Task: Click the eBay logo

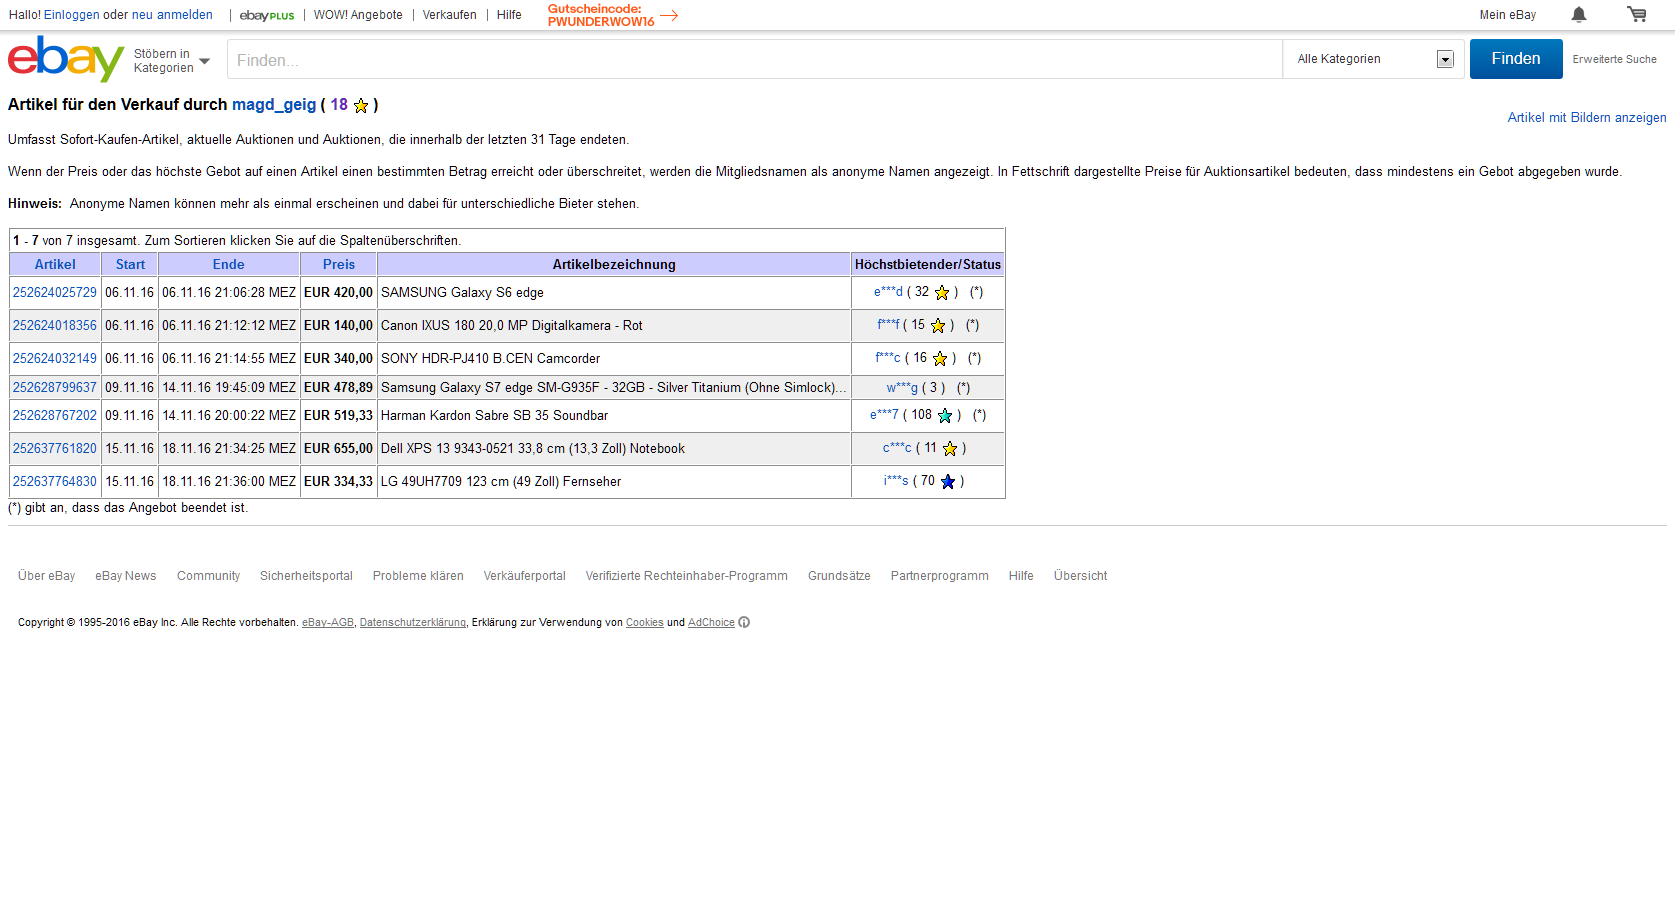Action: [66, 59]
